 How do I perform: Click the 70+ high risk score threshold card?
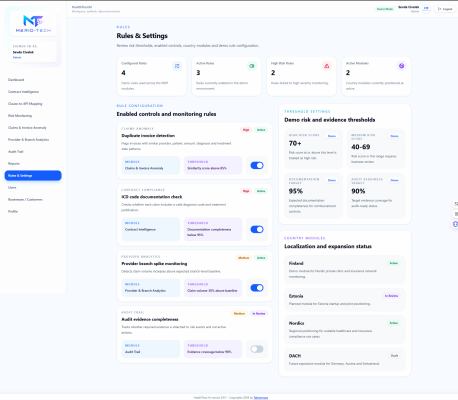pyautogui.click(x=313, y=149)
